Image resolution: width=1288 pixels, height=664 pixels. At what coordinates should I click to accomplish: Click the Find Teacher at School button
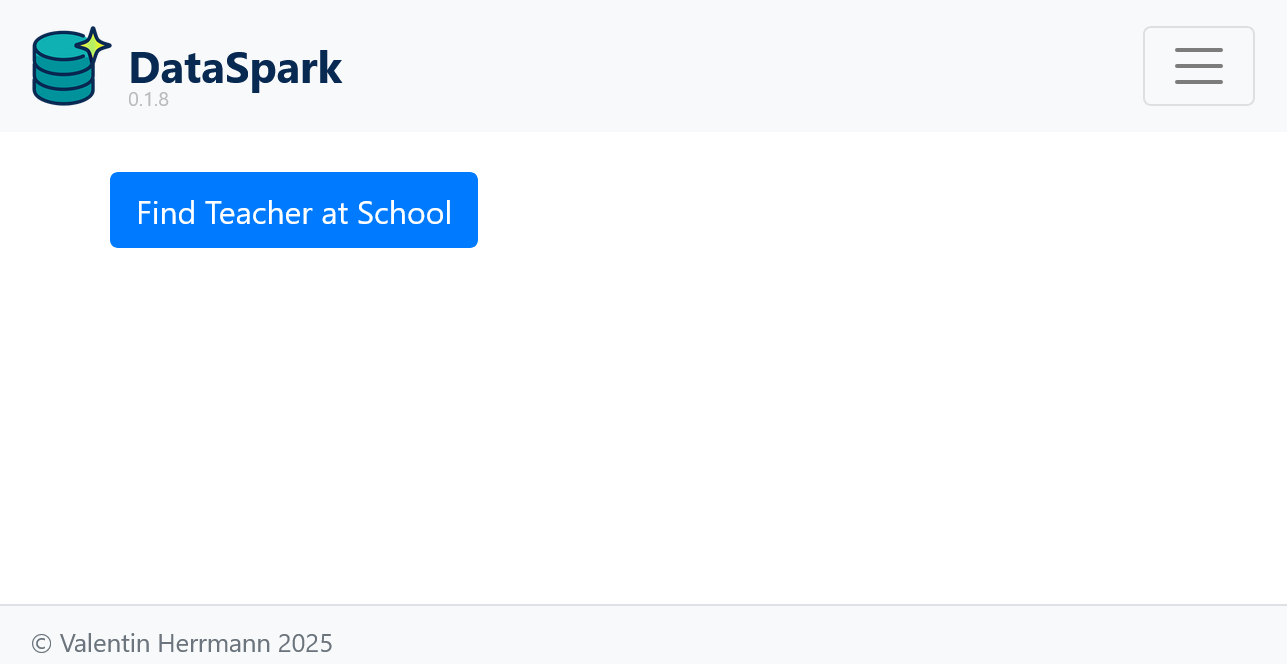click(294, 210)
